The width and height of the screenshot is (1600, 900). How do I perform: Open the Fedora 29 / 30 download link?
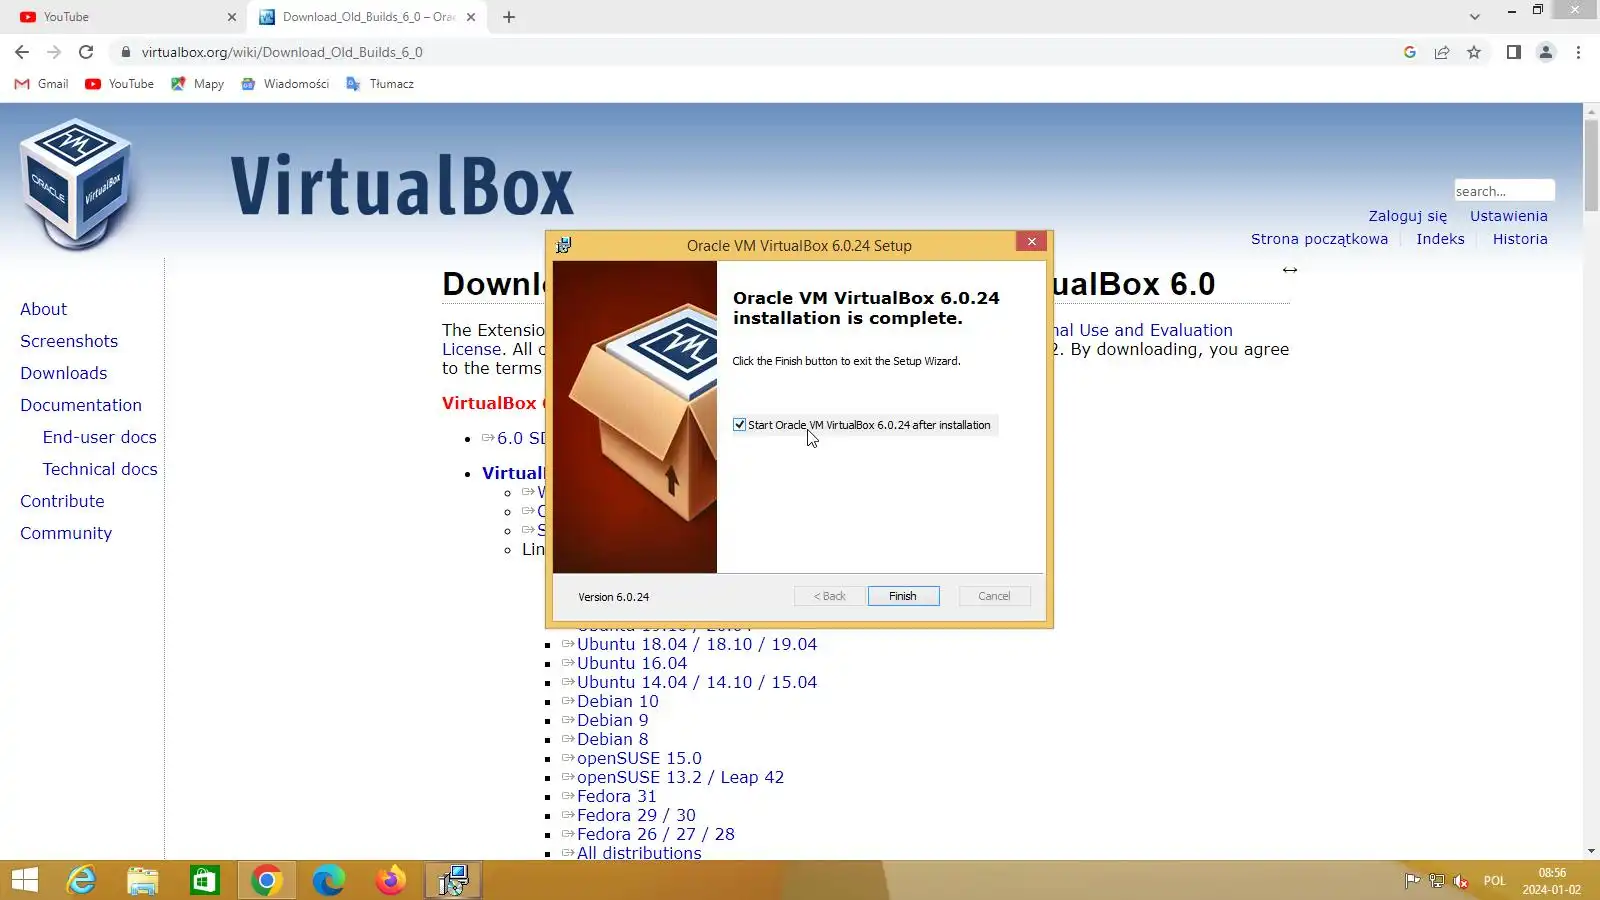click(636, 816)
